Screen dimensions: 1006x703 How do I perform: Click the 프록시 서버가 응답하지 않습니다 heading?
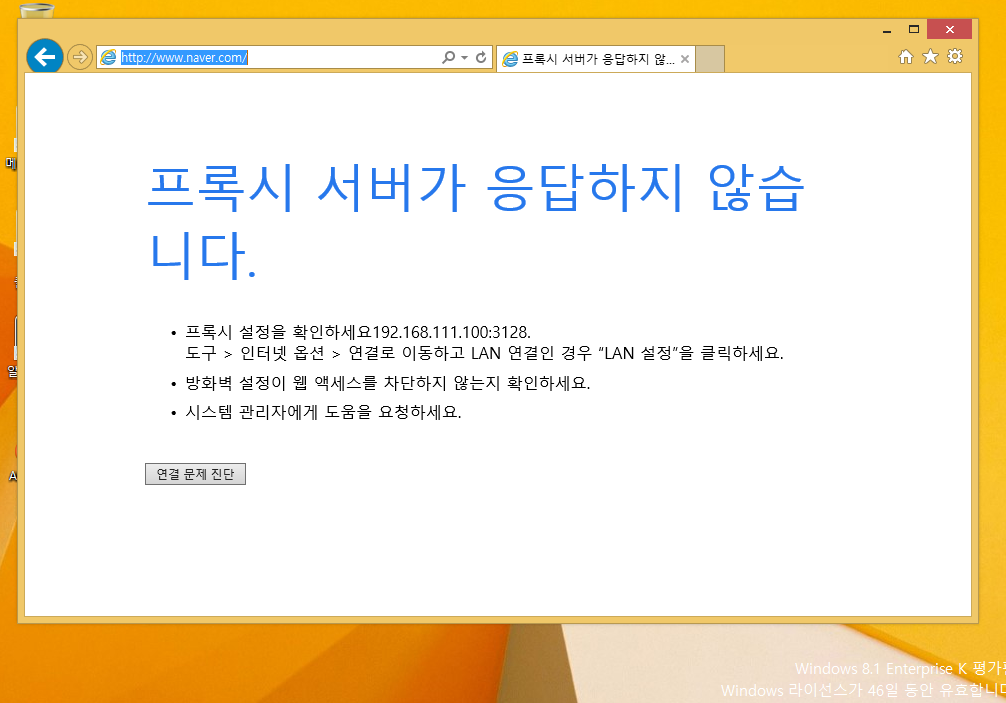point(476,221)
